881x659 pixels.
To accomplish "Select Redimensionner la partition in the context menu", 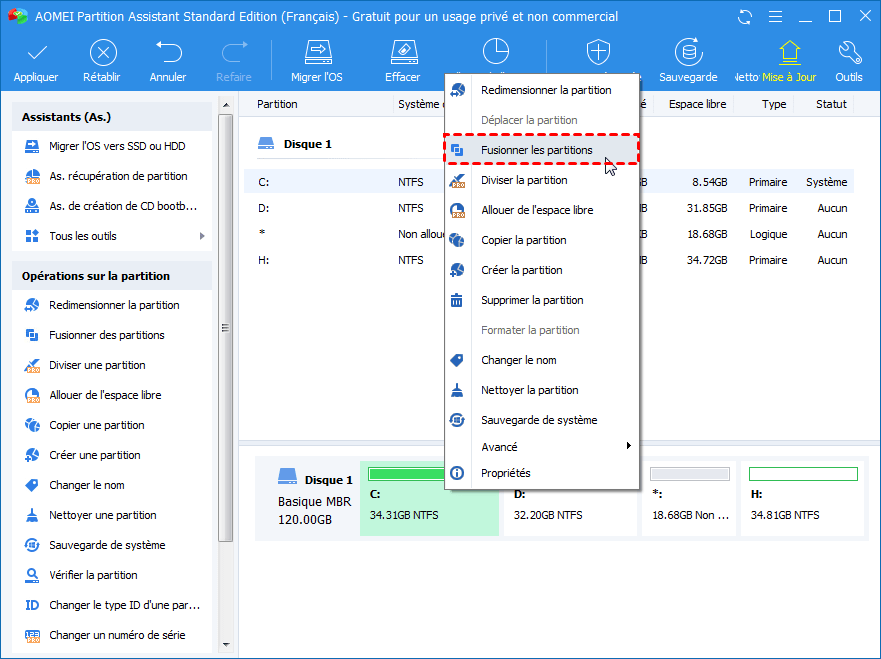I will point(542,90).
